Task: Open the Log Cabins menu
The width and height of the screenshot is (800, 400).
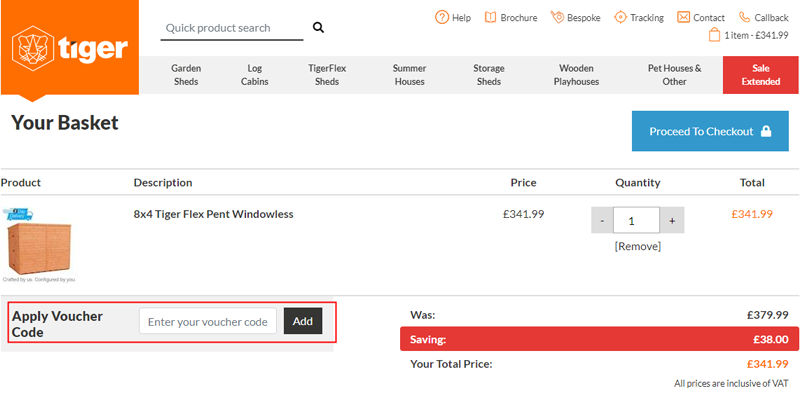Action: point(255,75)
